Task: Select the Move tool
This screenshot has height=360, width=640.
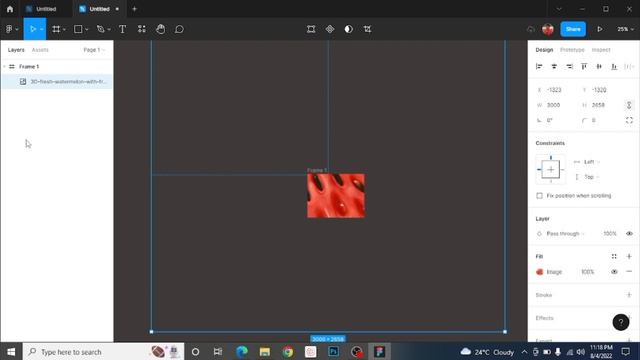Action: click(x=32, y=29)
